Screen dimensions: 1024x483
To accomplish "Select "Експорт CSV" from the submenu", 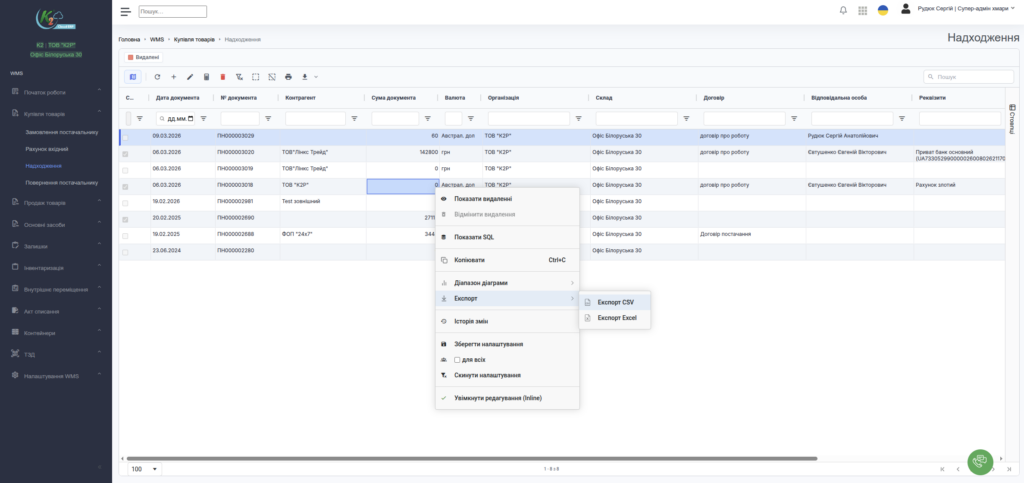I will coord(615,301).
